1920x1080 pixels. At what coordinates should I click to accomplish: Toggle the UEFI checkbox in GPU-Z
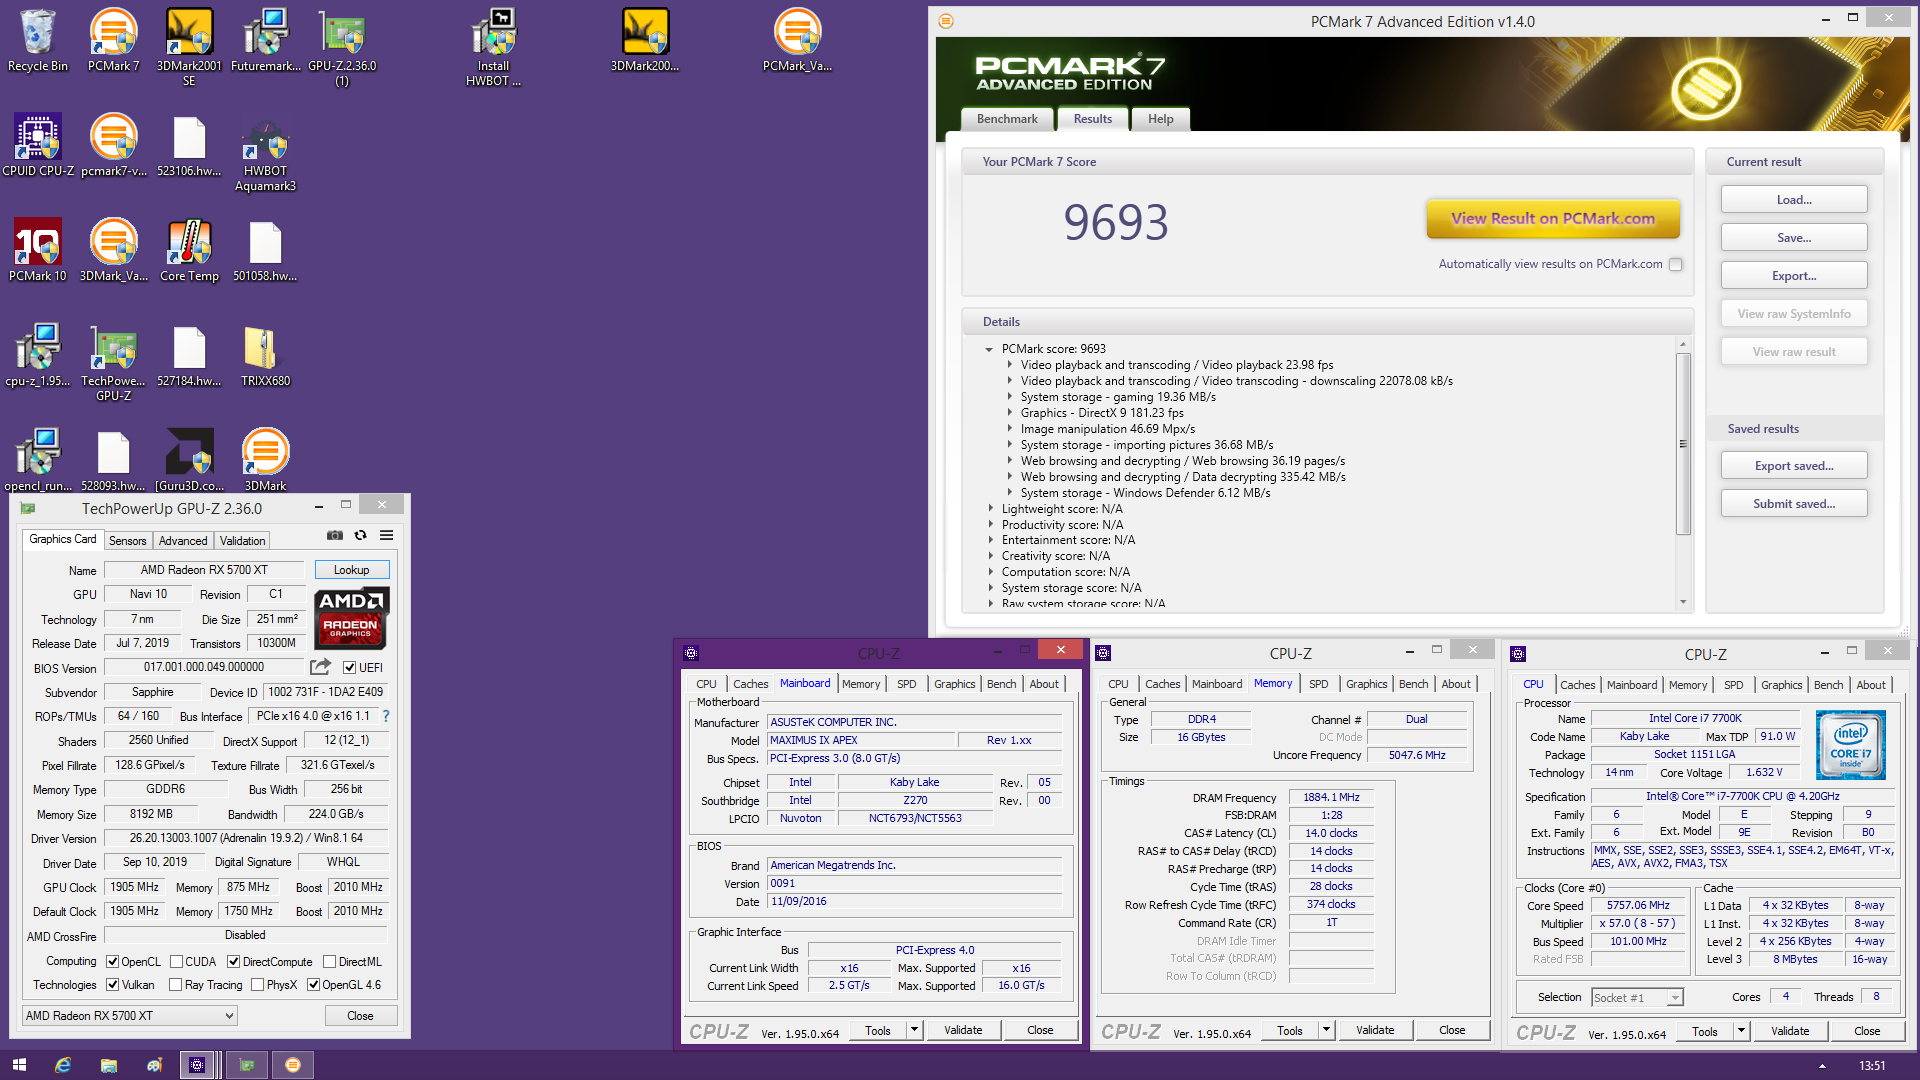(x=350, y=668)
